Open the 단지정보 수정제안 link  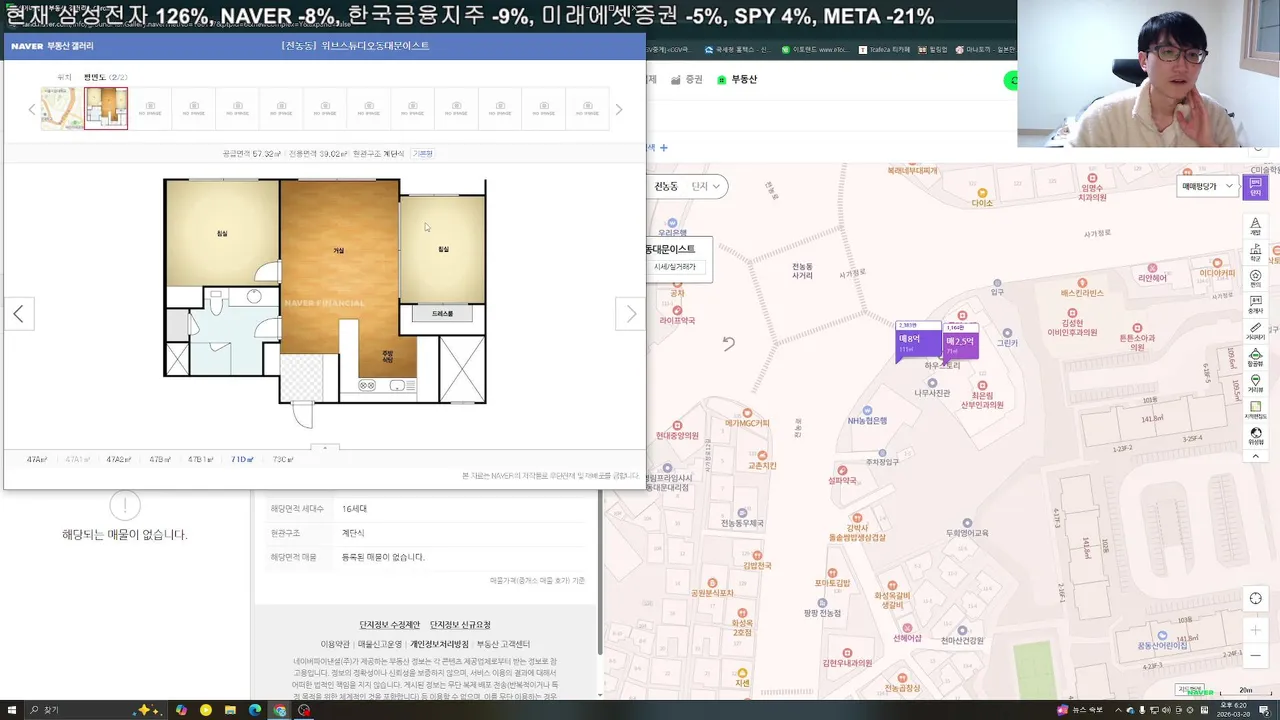point(390,625)
